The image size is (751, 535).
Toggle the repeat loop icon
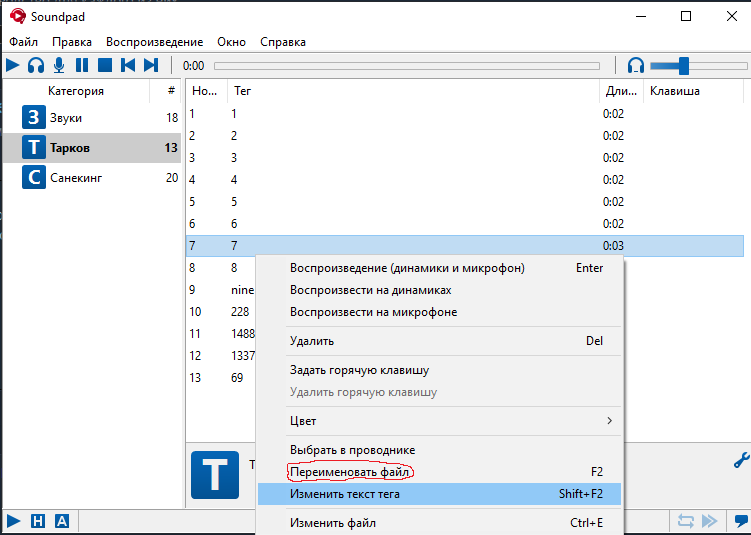(x=685, y=521)
